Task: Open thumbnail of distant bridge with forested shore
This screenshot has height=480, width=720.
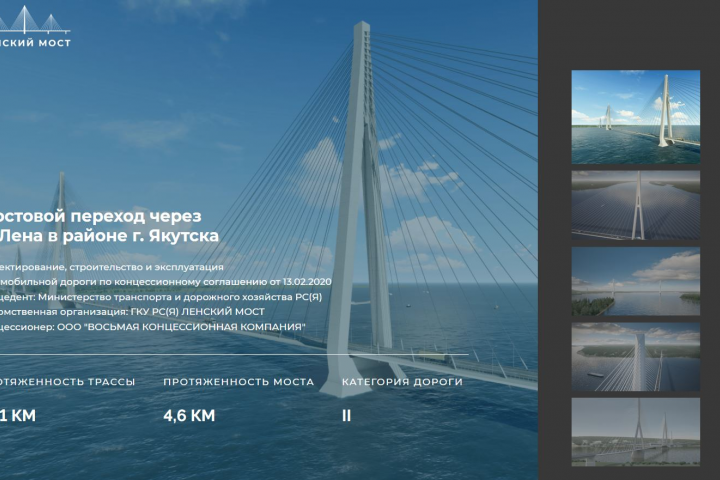Action: coord(636,281)
